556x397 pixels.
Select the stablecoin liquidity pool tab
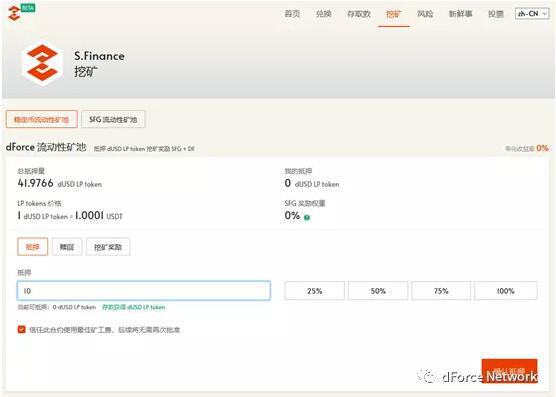(x=41, y=119)
